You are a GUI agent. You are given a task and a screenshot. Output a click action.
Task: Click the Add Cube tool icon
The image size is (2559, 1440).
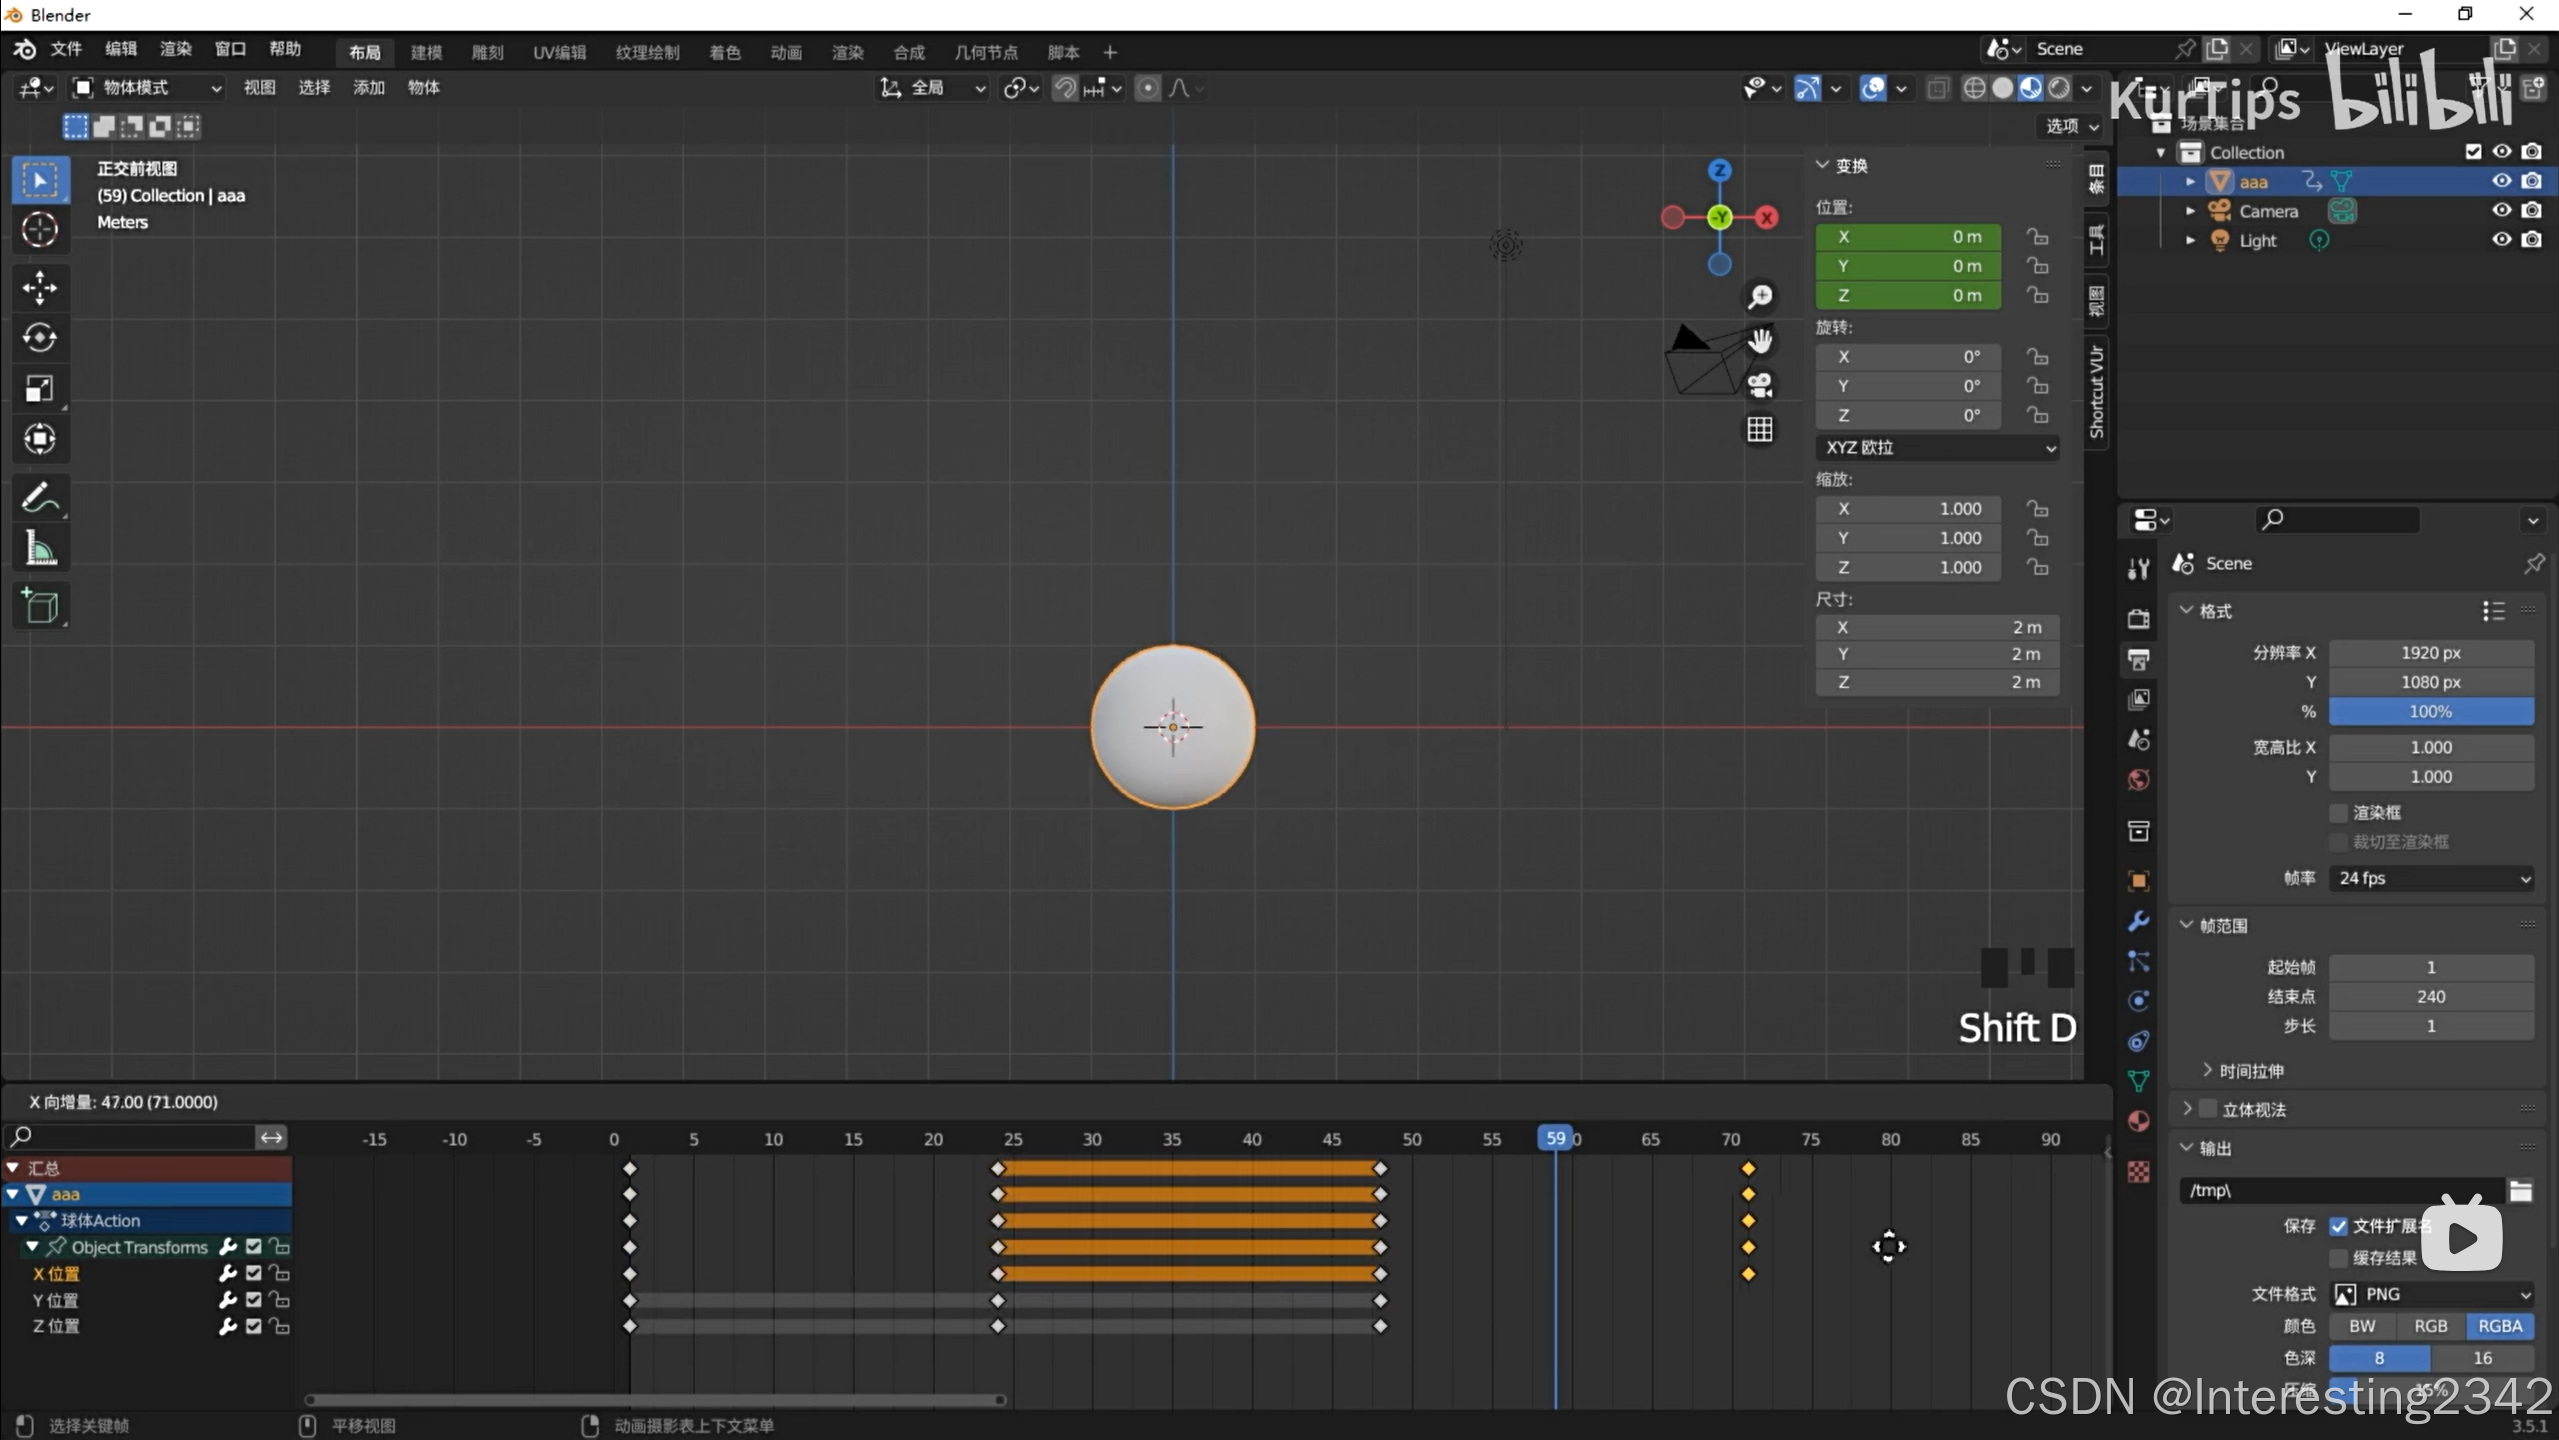tap(40, 606)
